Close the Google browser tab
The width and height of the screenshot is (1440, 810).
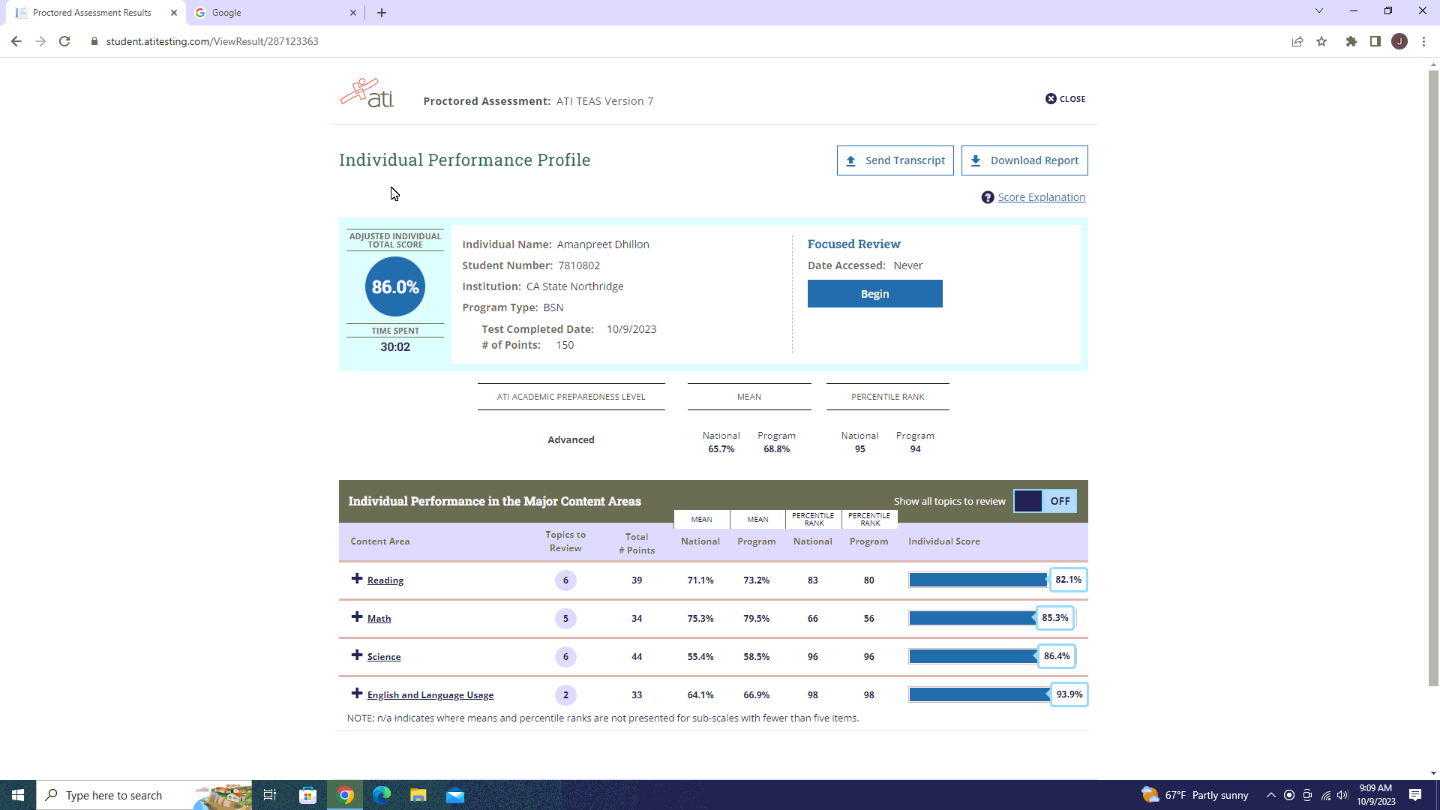click(x=353, y=13)
